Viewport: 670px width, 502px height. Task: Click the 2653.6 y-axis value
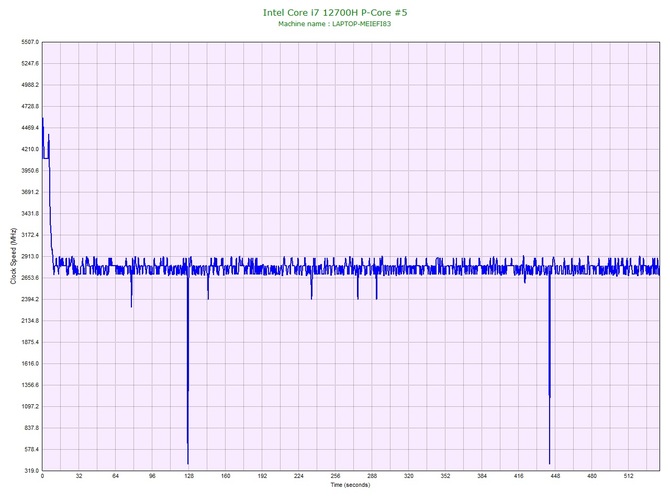tap(30, 278)
